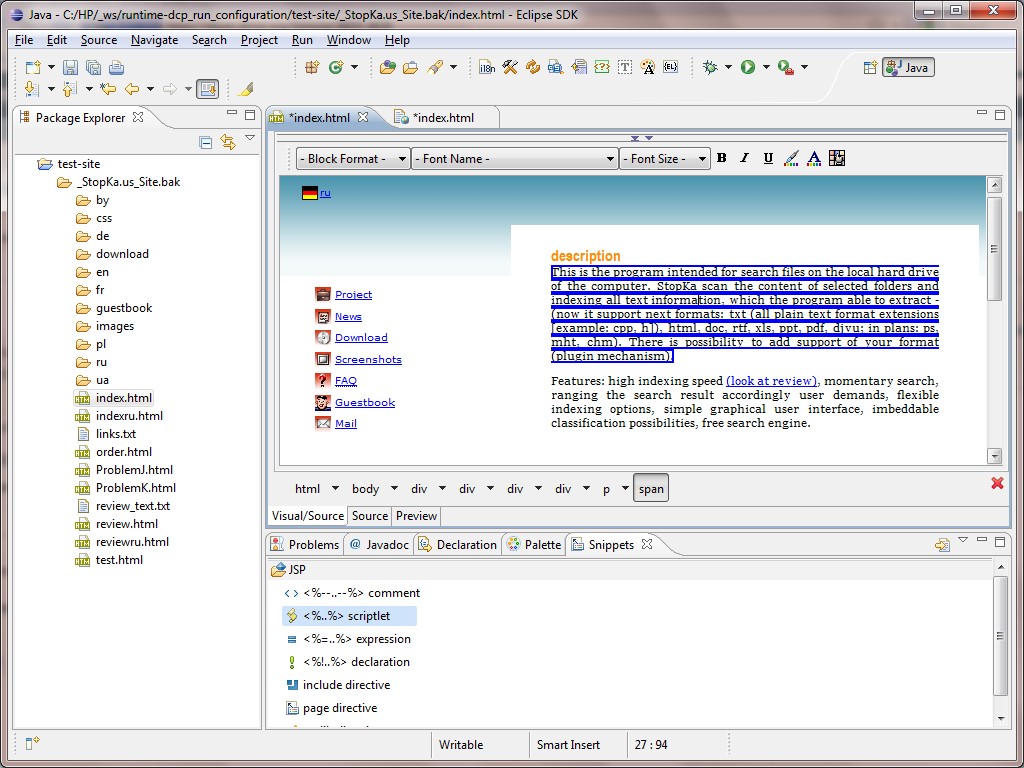Open the Font Name dropdown
The height and width of the screenshot is (768, 1024).
point(515,158)
